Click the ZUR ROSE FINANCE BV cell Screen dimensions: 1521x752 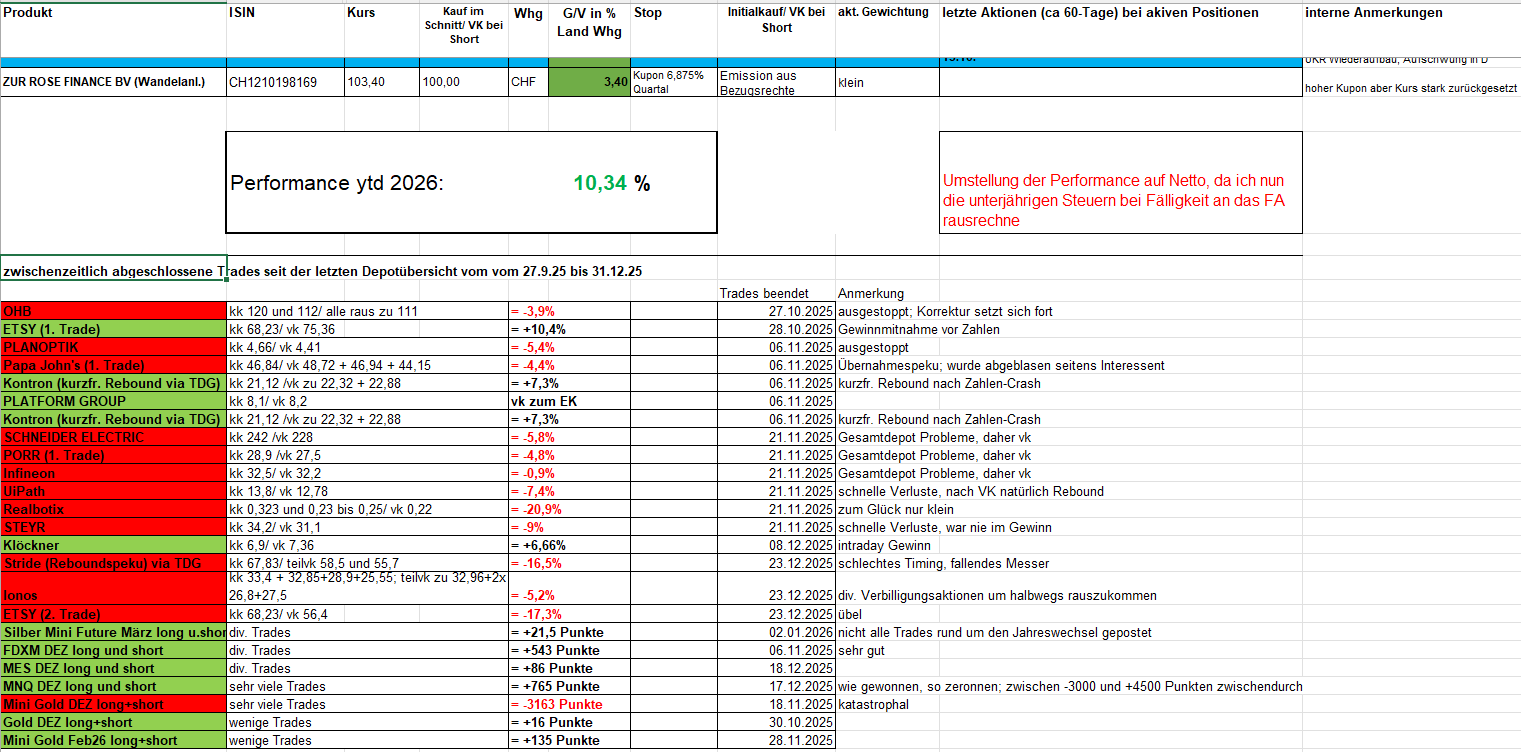pyautogui.click(x=113, y=82)
